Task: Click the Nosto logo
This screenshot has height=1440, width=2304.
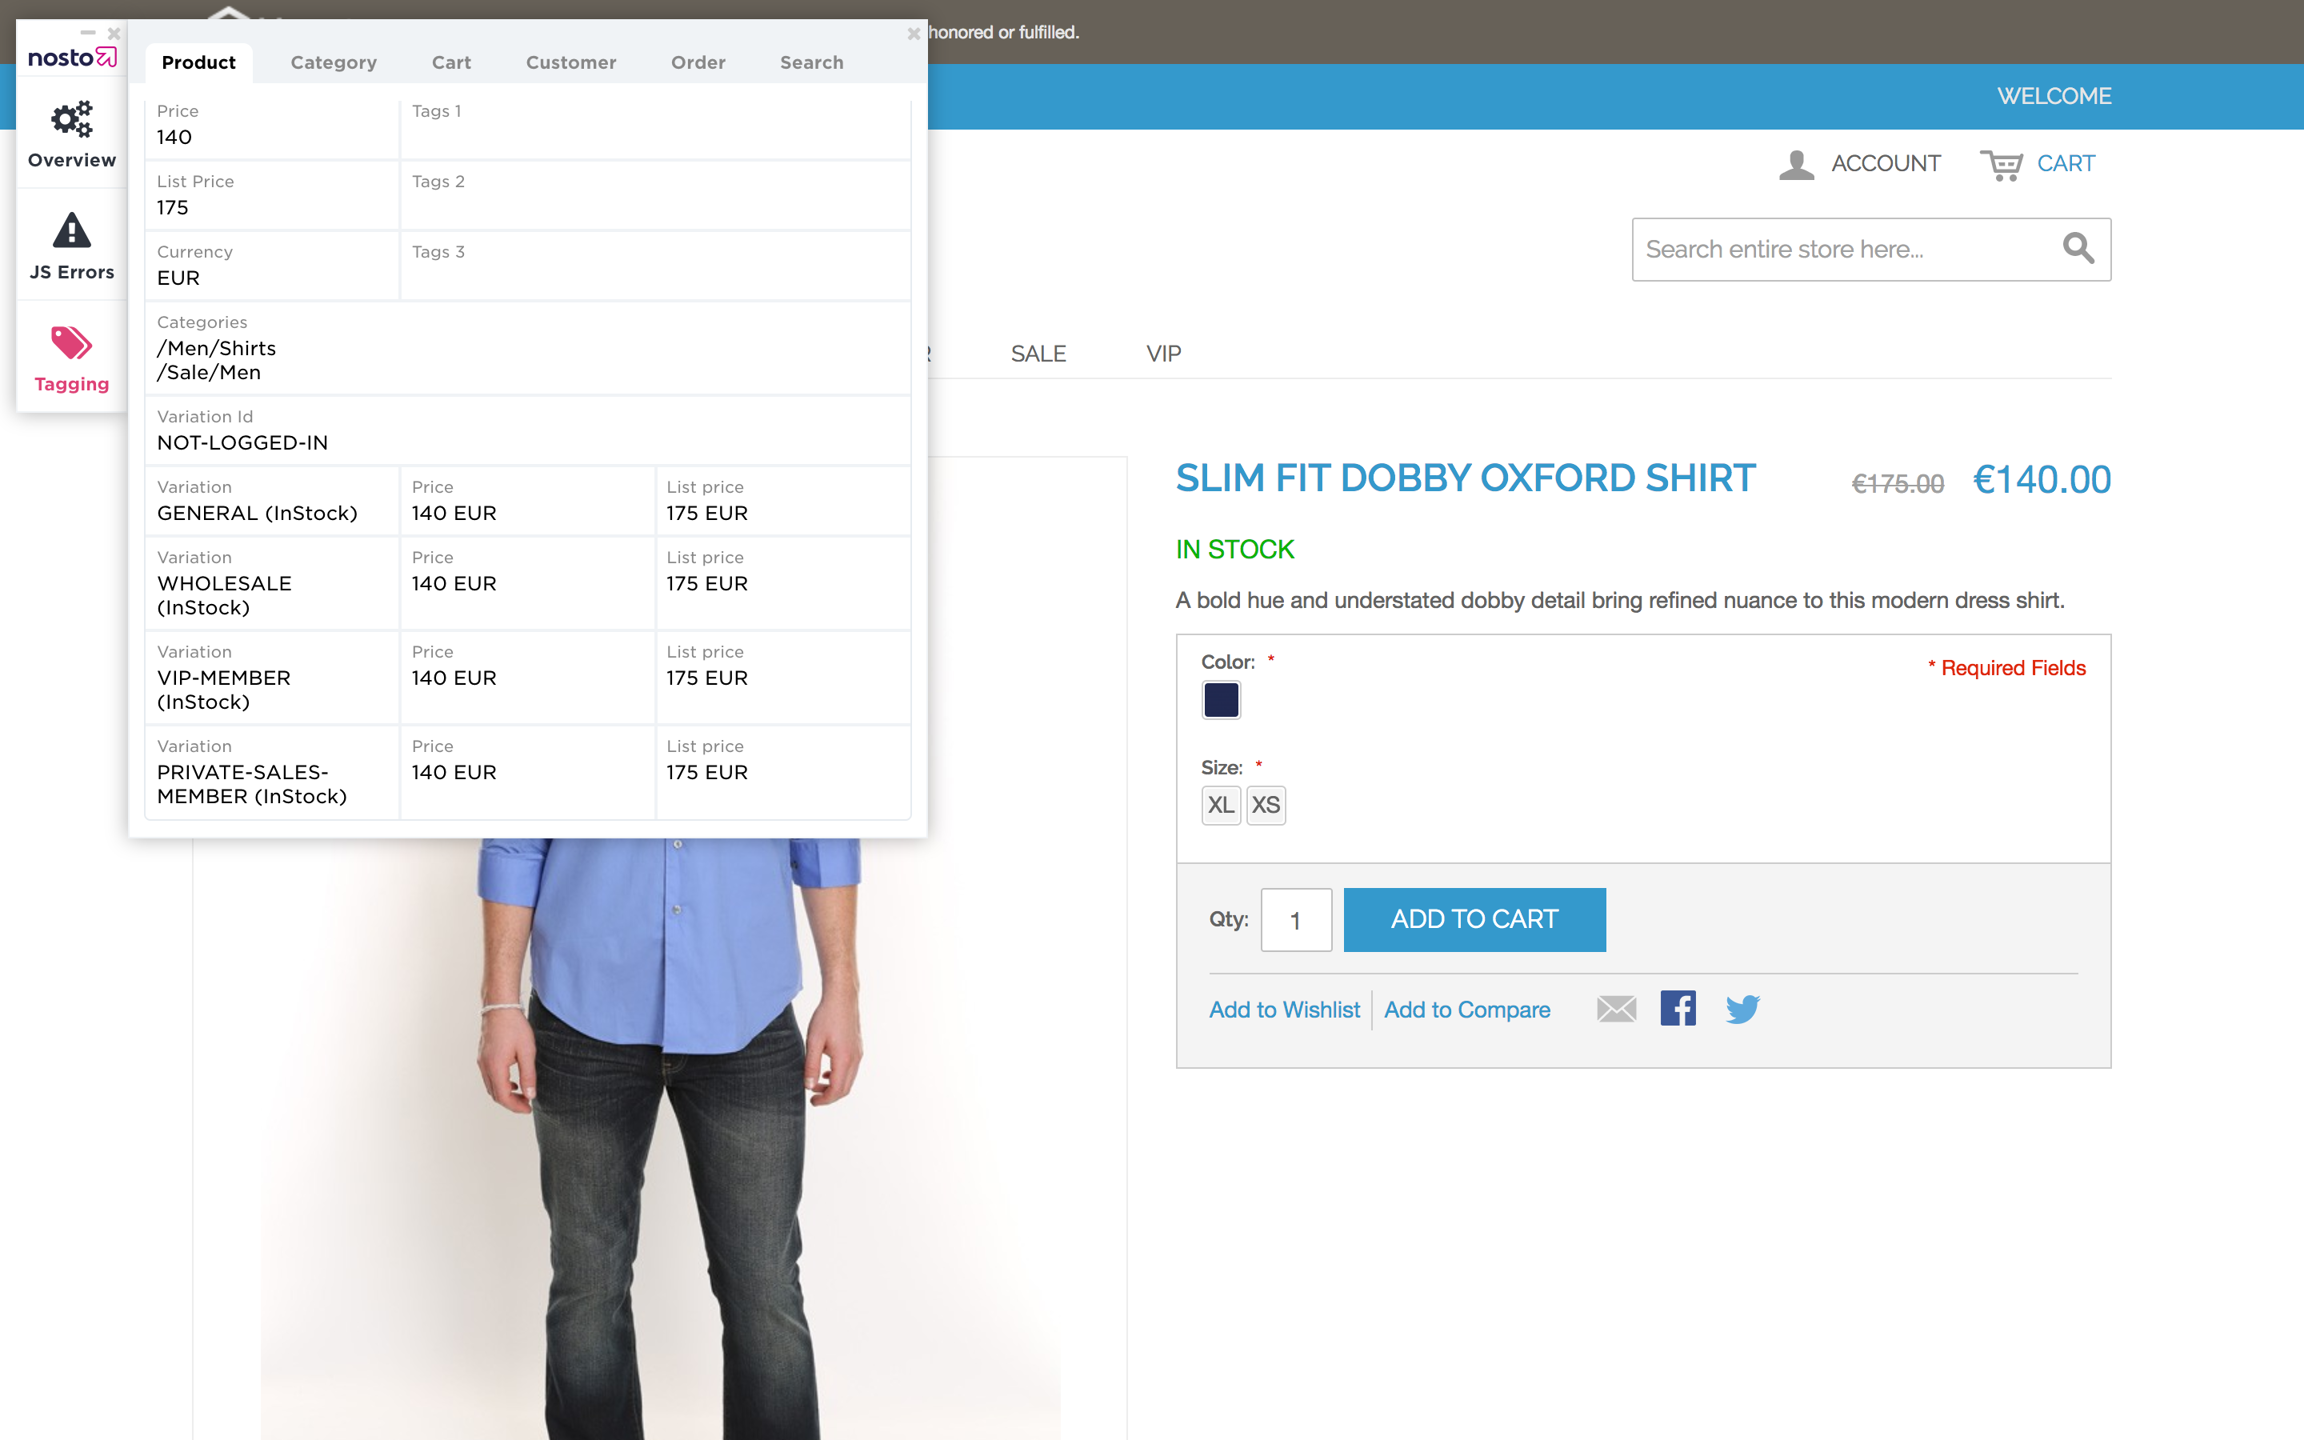Action: (x=71, y=58)
